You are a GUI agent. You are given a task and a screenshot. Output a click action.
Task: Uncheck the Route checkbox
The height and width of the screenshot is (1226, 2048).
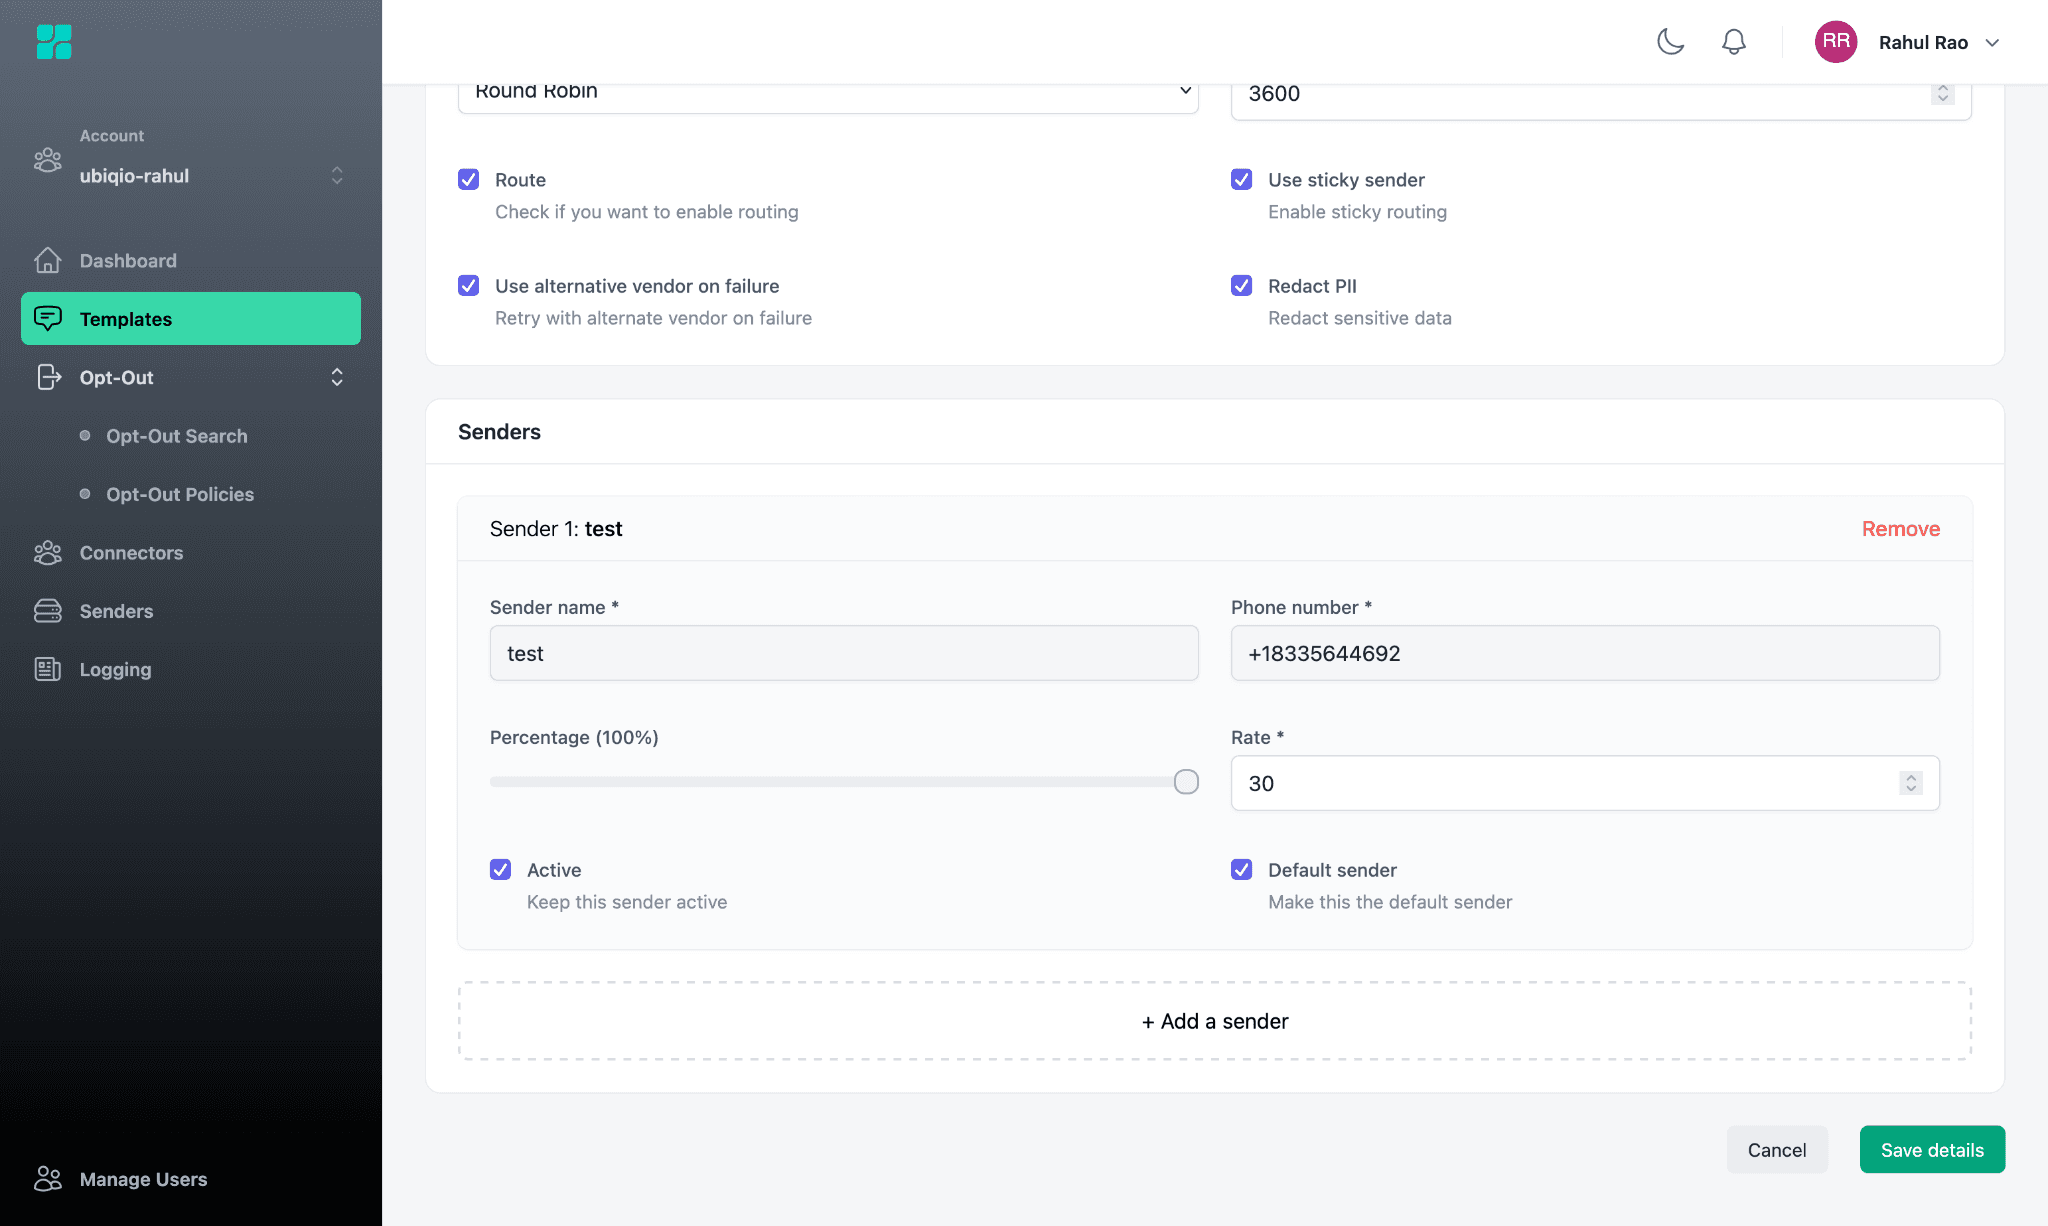coord(468,180)
